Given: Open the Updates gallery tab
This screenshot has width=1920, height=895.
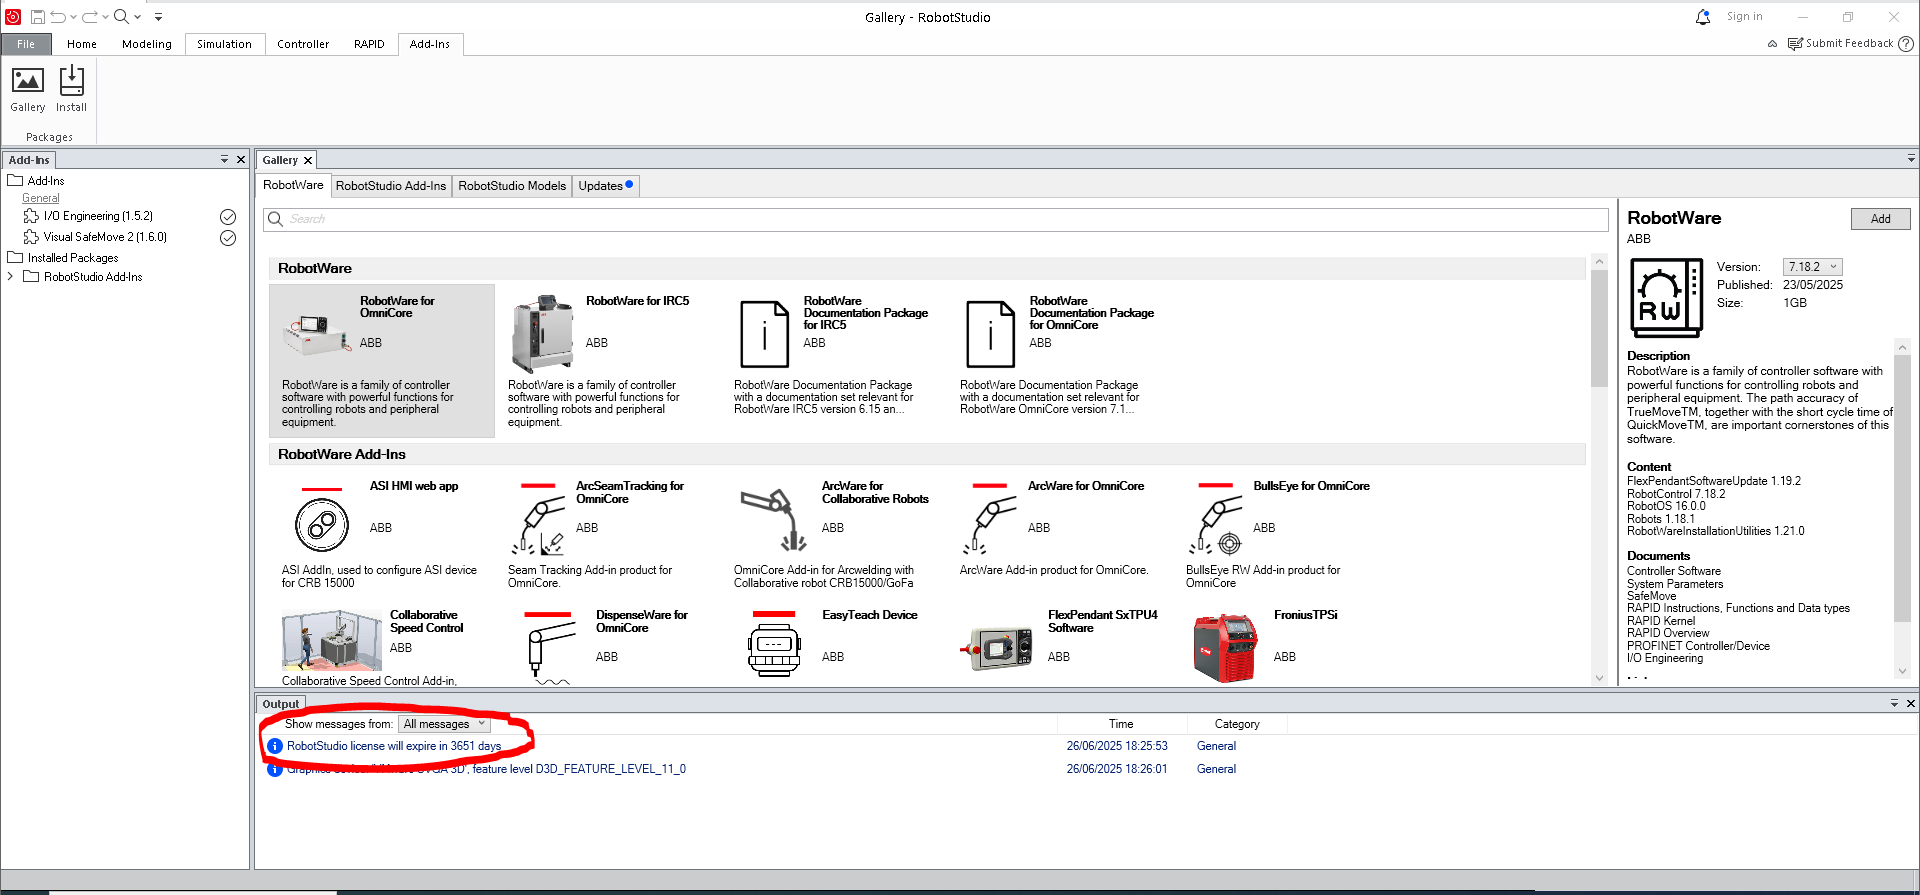Looking at the screenshot, I should coord(605,186).
